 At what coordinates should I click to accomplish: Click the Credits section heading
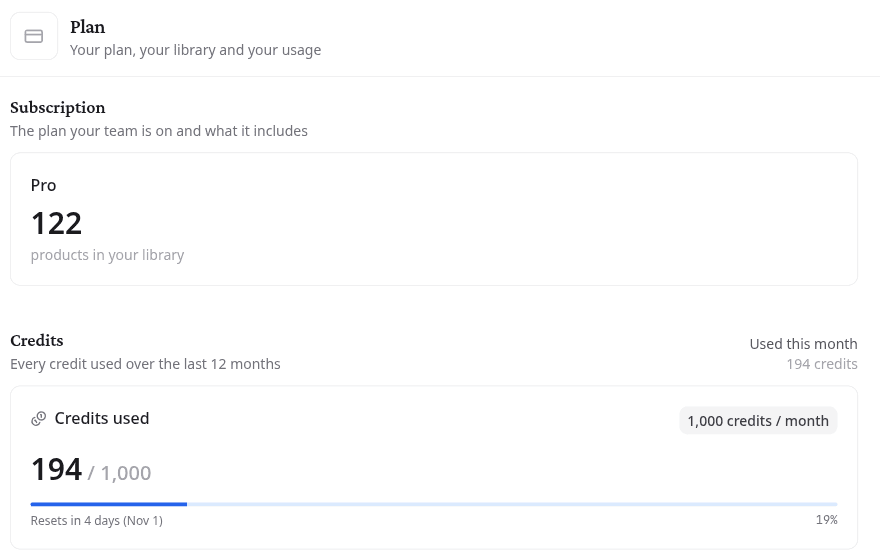click(37, 341)
